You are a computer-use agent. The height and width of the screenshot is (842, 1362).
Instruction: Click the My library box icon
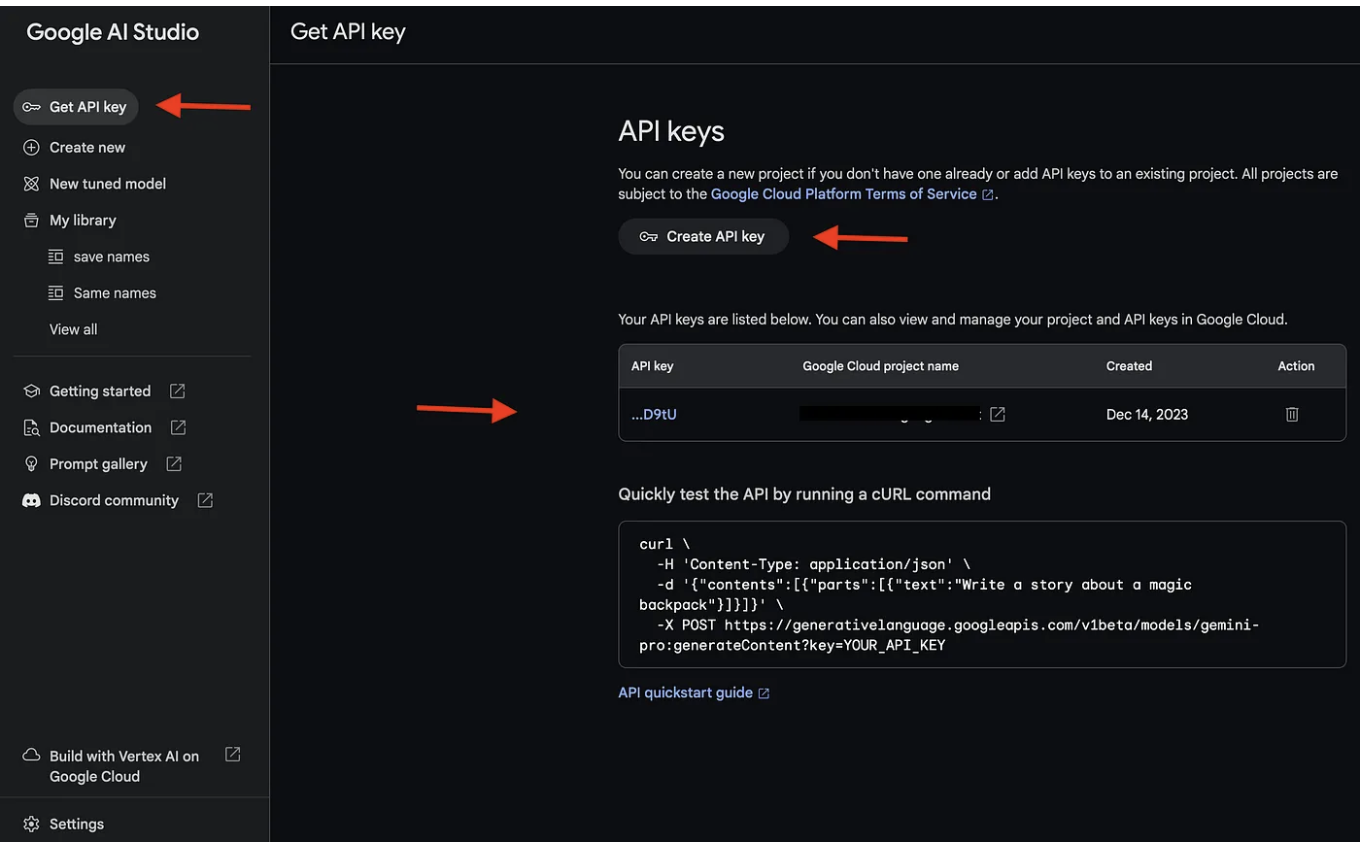(31, 220)
